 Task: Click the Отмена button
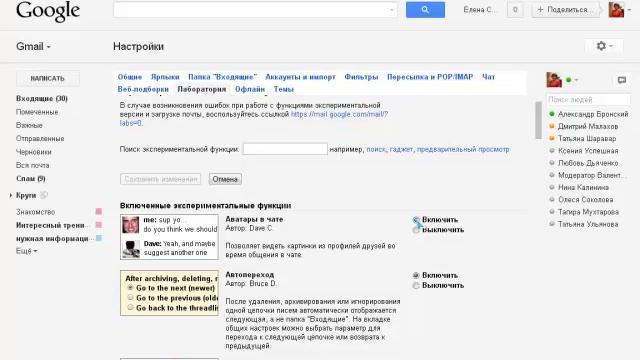pyautogui.click(x=225, y=179)
